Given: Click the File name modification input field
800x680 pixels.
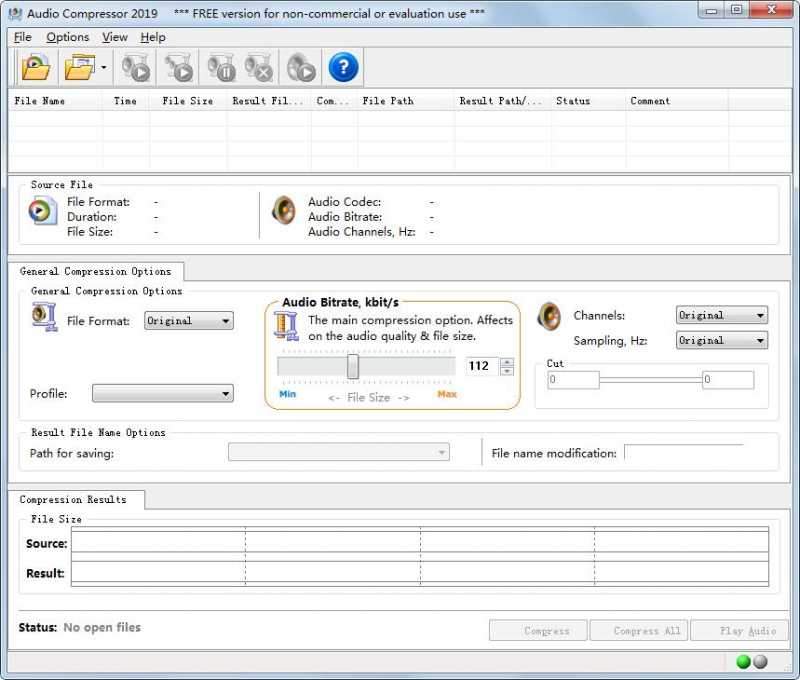Looking at the screenshot, I should point(684,453).
